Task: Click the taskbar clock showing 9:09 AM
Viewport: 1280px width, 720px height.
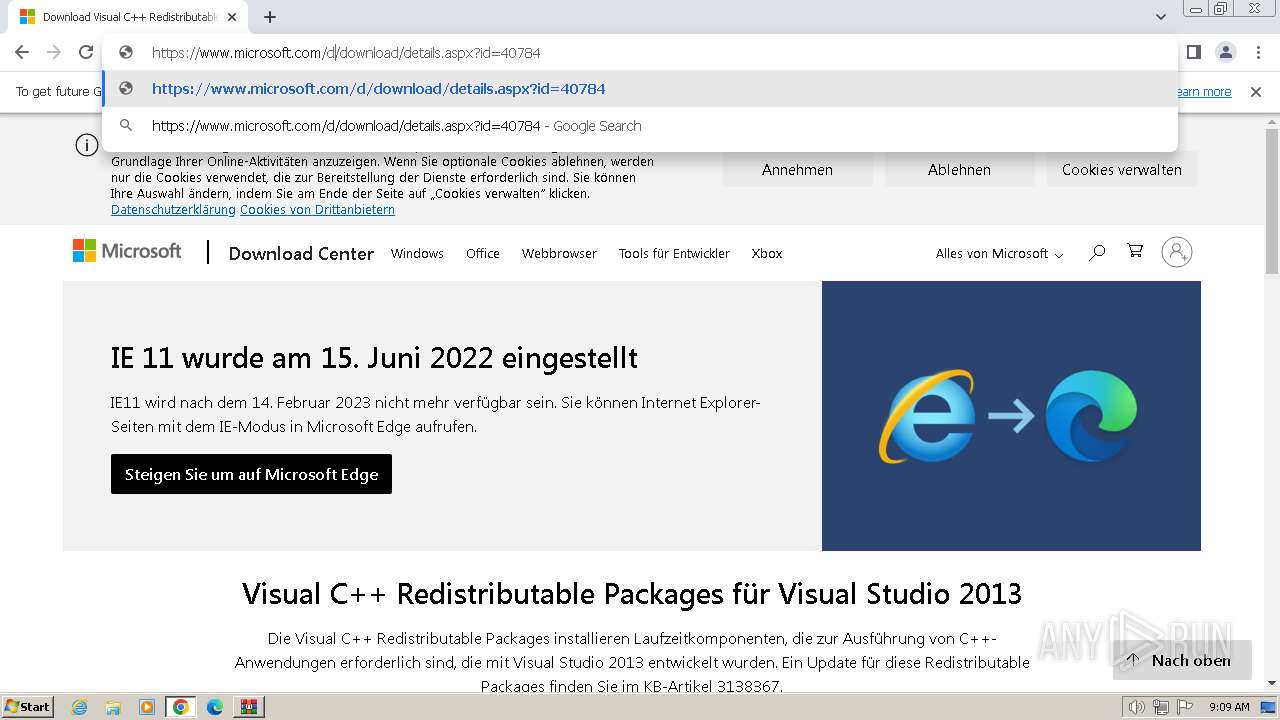Action: pyautogui.click(x=1229, y=707)
